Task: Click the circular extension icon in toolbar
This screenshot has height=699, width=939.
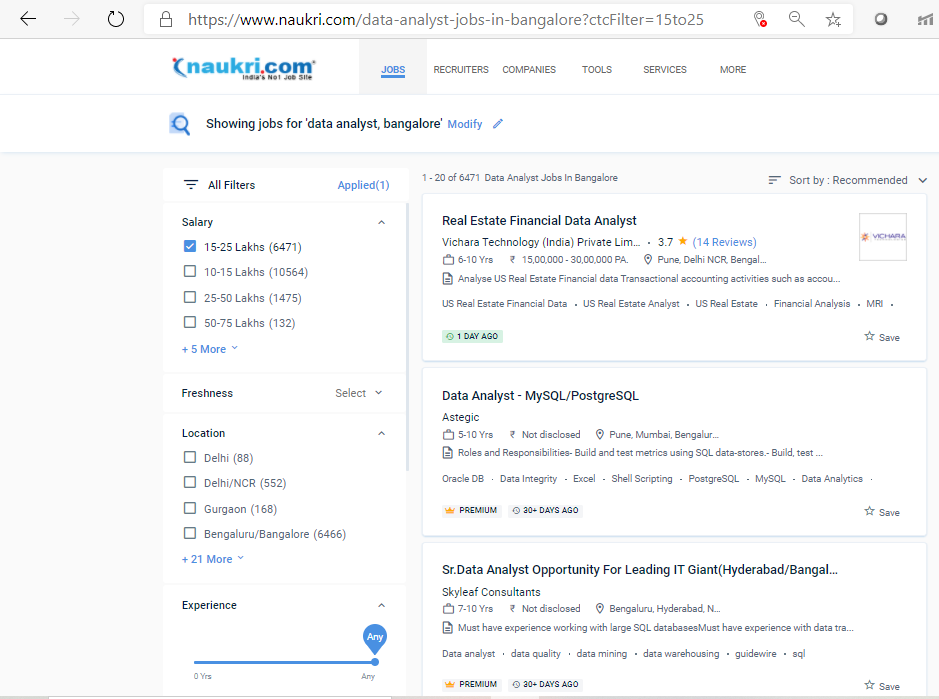Action: click(881, 19)
